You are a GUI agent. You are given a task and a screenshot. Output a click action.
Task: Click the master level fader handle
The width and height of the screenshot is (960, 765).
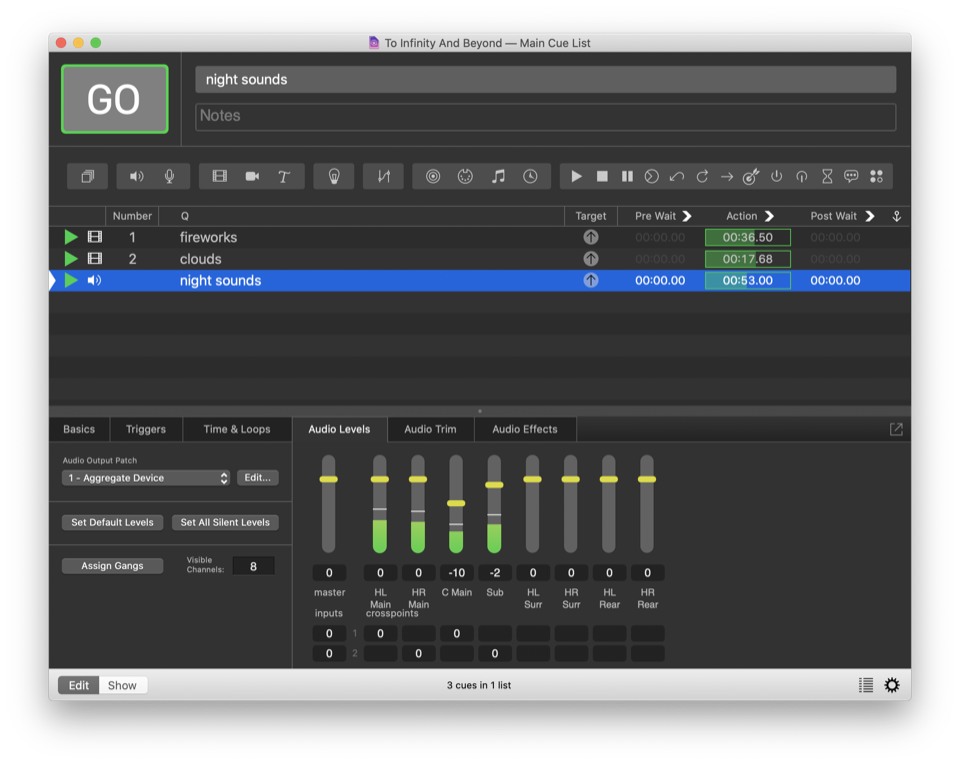point(328,479)
